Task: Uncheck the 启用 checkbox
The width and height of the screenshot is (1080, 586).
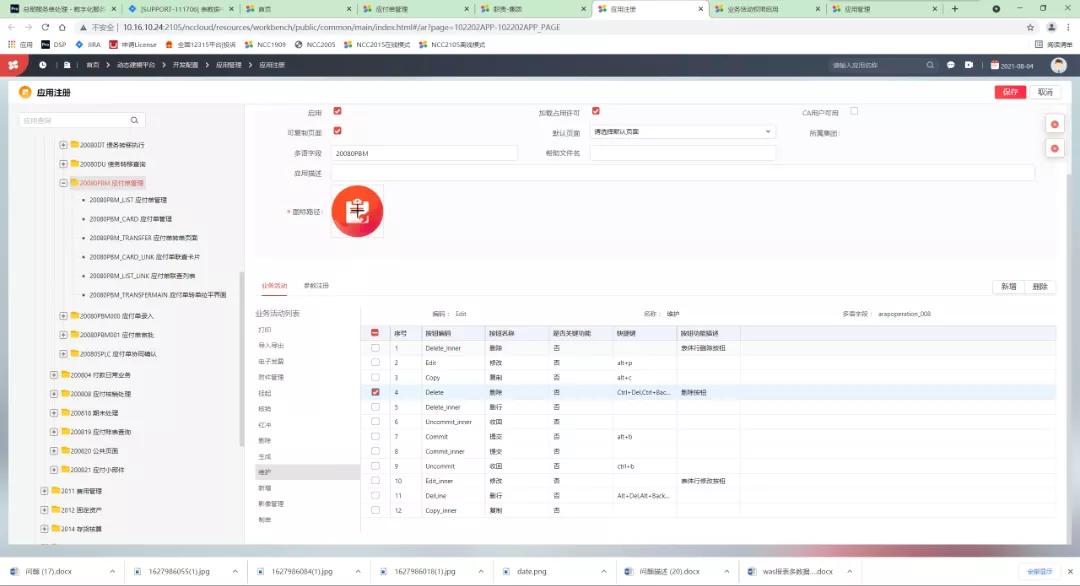Action: [337, 111]
